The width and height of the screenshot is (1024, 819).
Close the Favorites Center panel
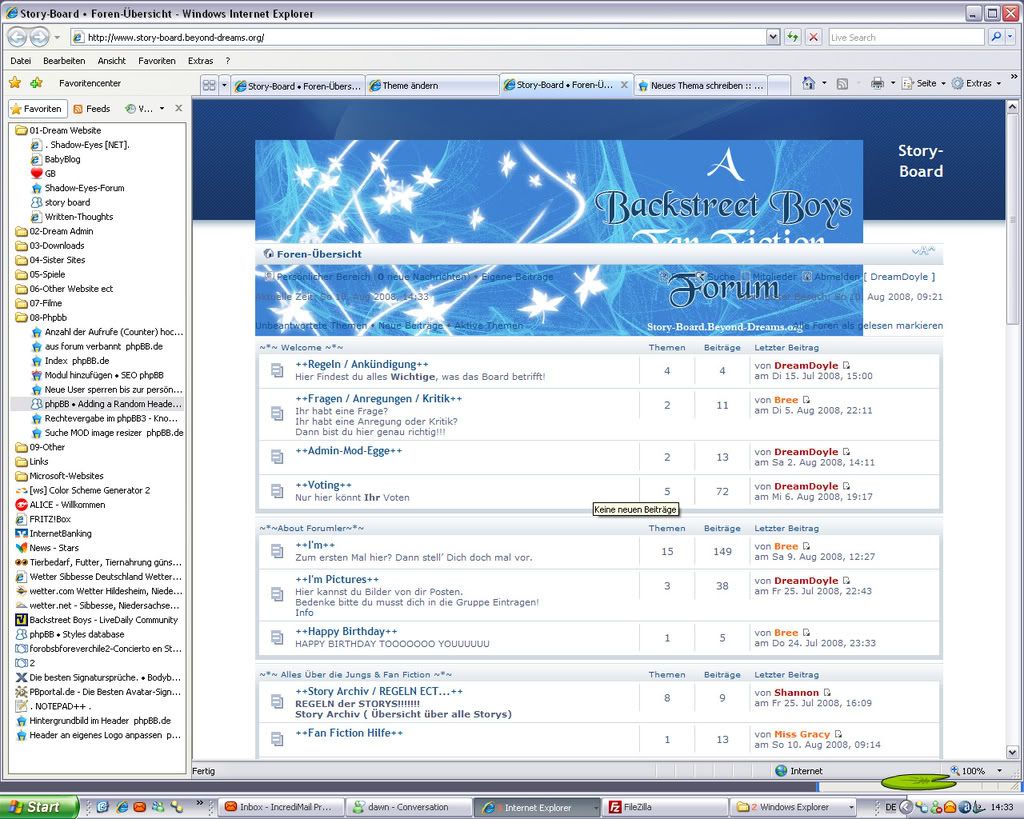[179, 108]
